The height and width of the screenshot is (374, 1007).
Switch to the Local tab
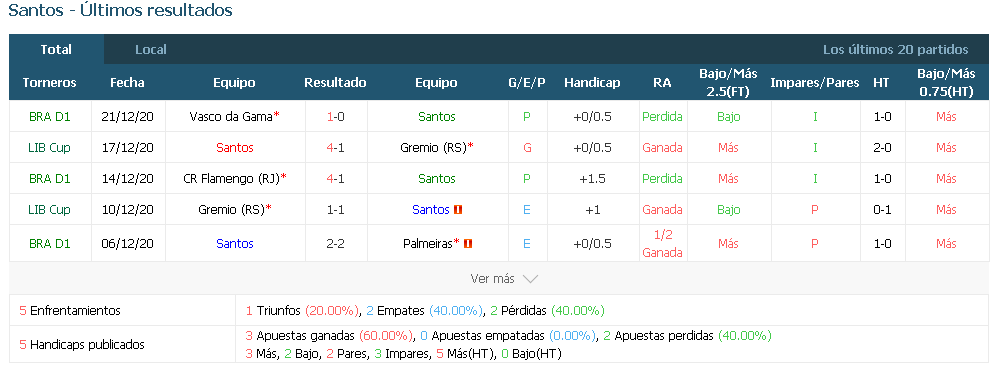[x=151, y=49]
